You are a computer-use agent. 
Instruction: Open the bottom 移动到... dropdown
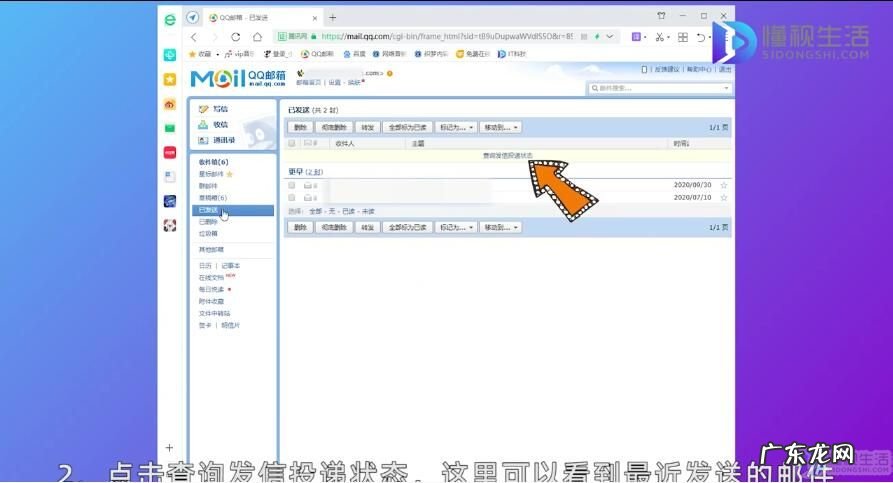coord(500,227)
